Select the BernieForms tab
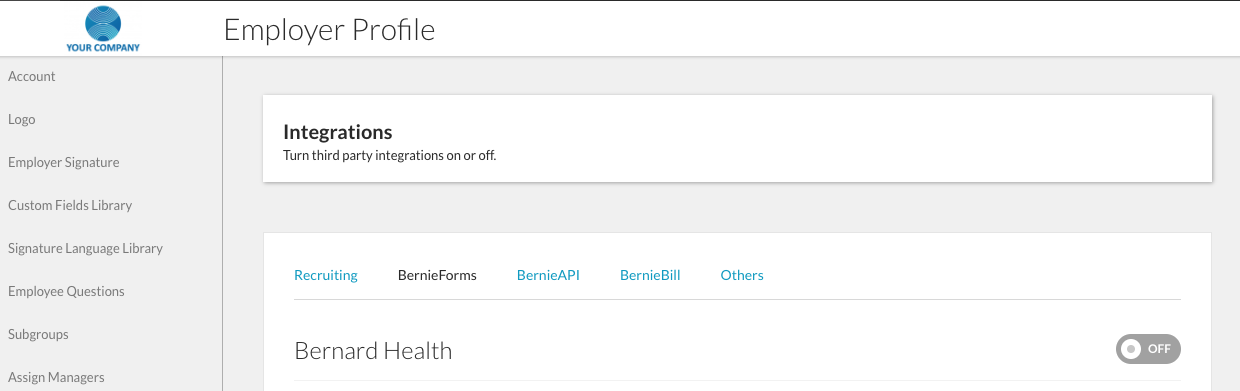This screenshot has width=1240, height=391. point(437,275)
